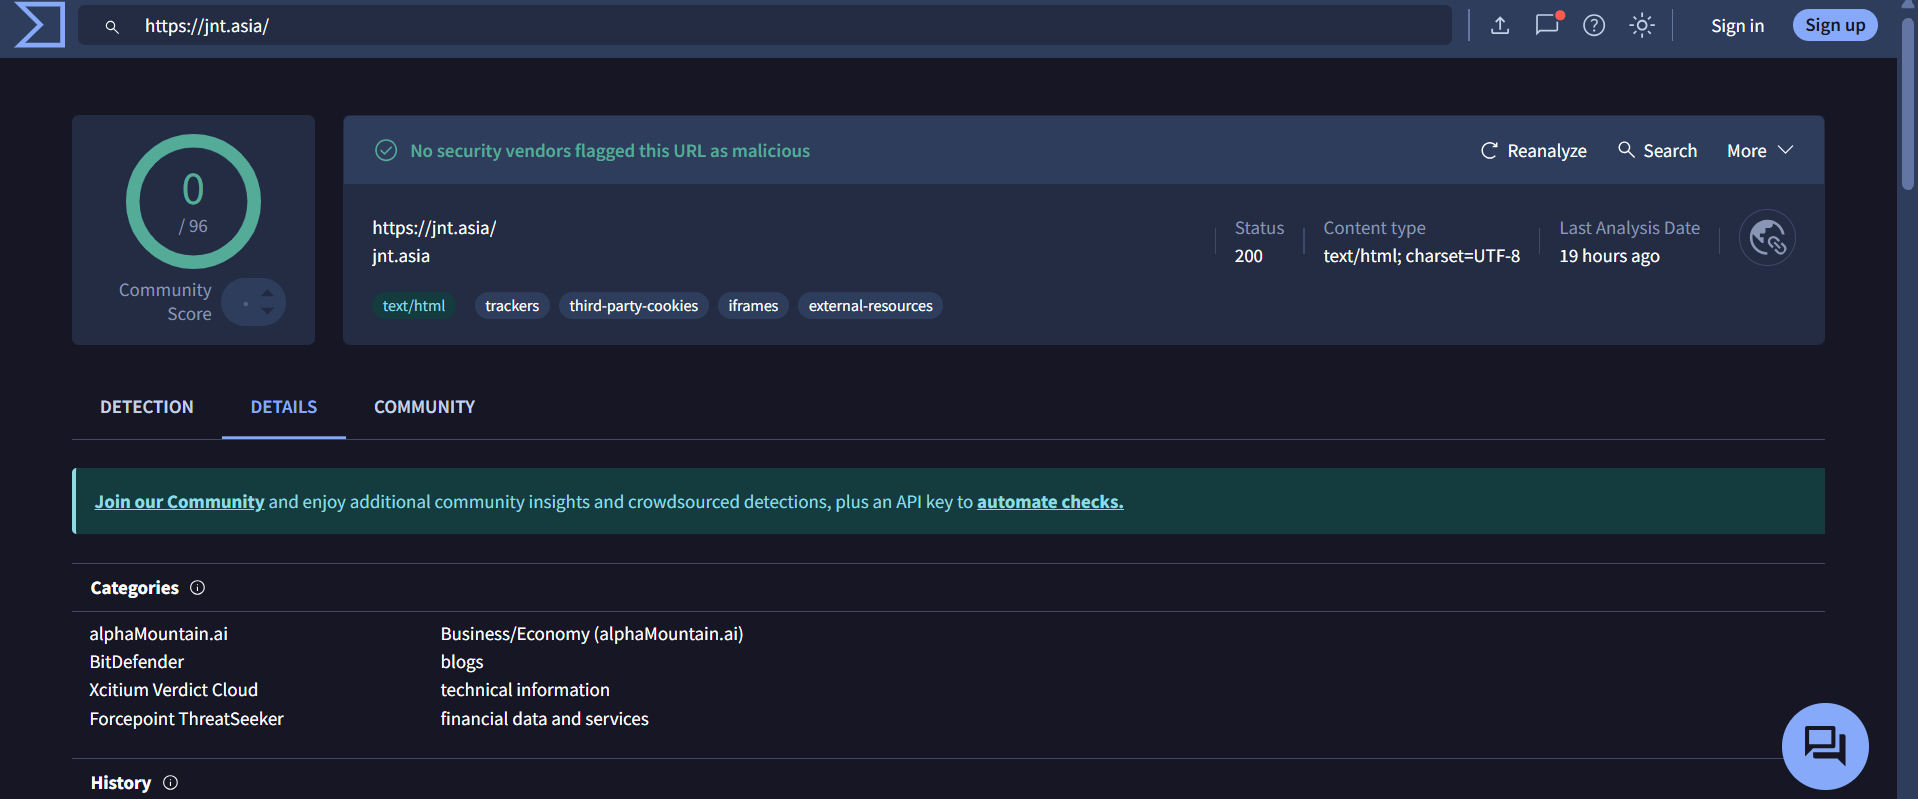
Task: Click the search magnifier icon in URL bar
Action: [x=112, y=27]
